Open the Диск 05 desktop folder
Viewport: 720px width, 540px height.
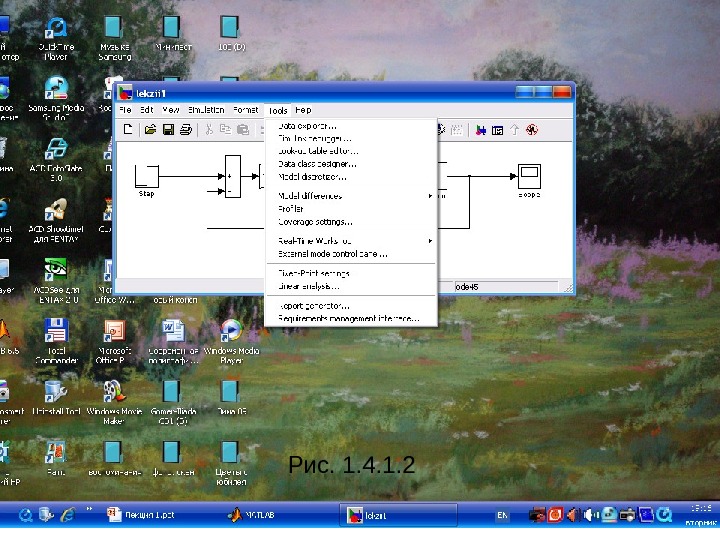point(231,397)
